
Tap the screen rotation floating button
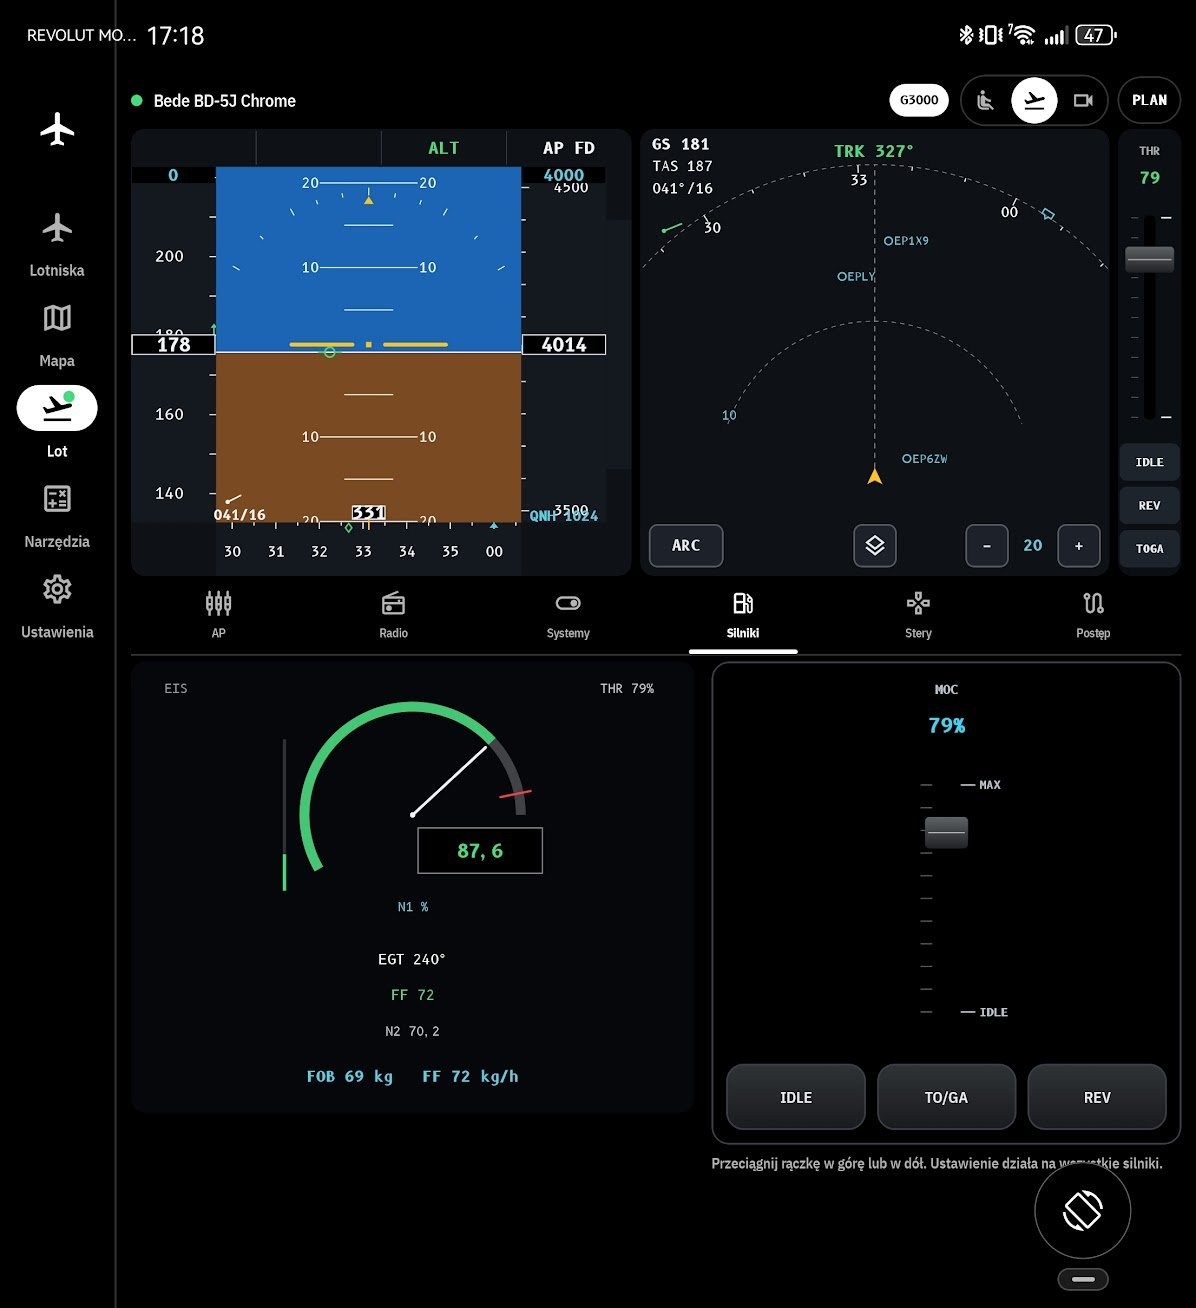(1083, 1211)
